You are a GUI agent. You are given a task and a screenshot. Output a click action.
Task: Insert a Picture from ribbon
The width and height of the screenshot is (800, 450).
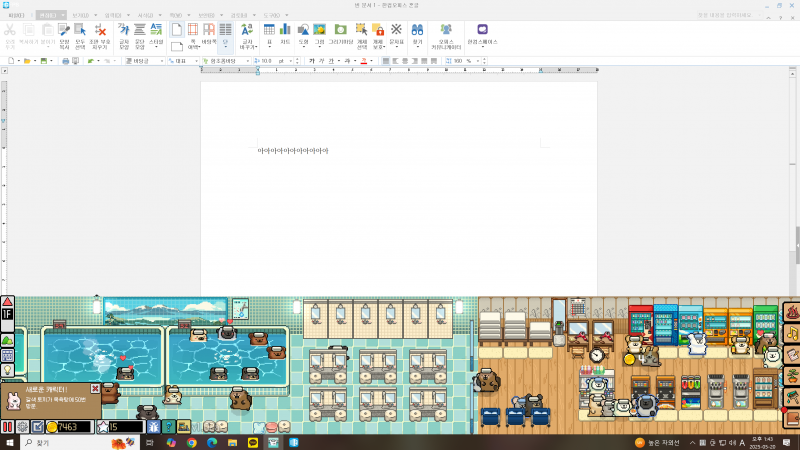[x=319, y=30]
